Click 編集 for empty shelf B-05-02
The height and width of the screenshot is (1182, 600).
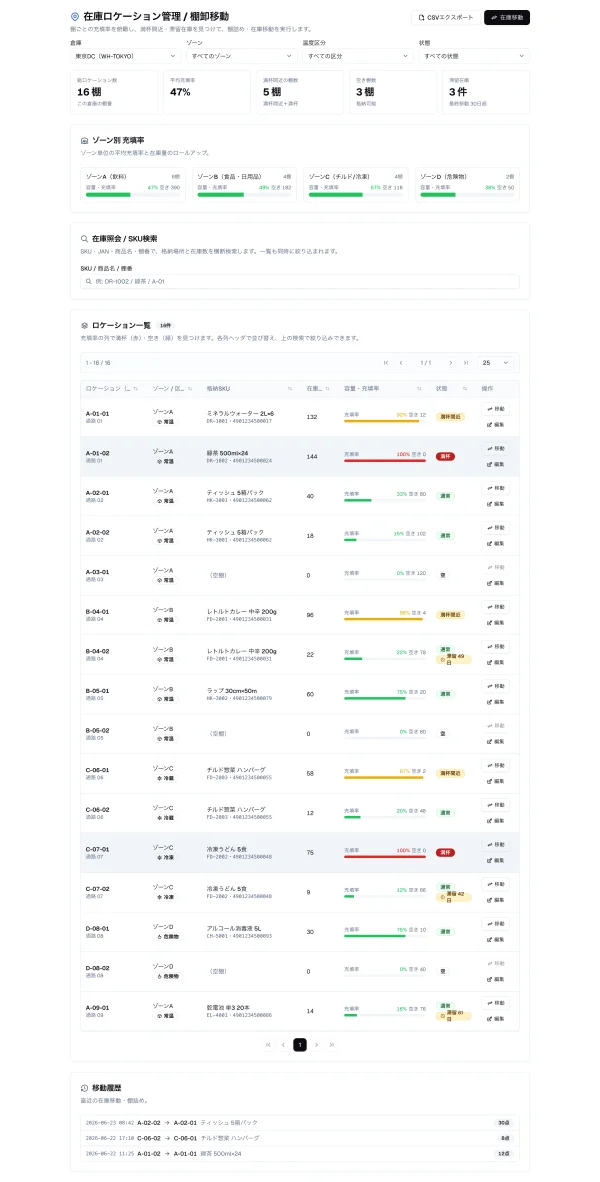496,741
